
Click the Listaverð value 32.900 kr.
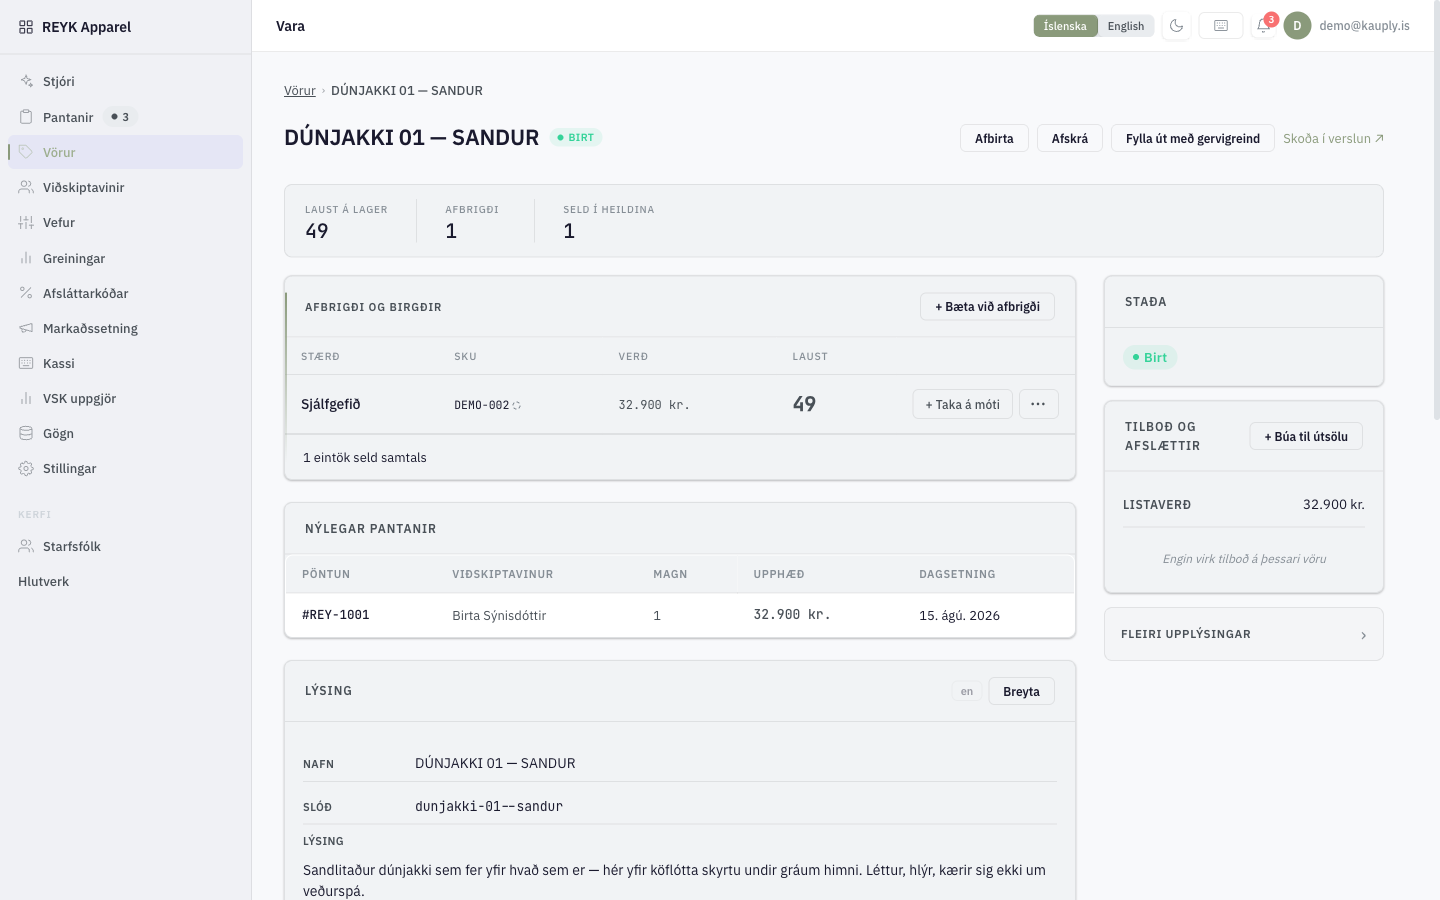[1334, 504]
